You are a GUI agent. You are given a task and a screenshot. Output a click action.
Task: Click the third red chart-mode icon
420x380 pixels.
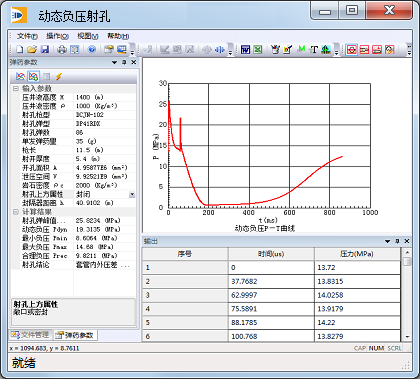point(377,50)
